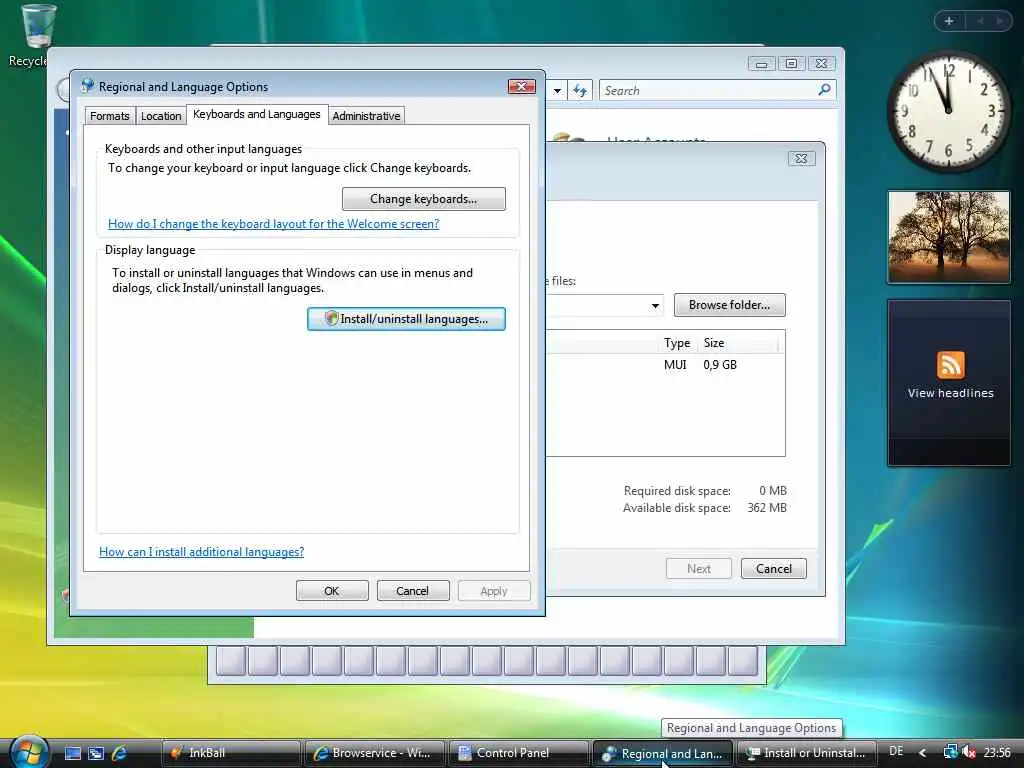This screenshot has height=768, width=1024.
Task: Select the MUI language row
Action: coord(665,364)
